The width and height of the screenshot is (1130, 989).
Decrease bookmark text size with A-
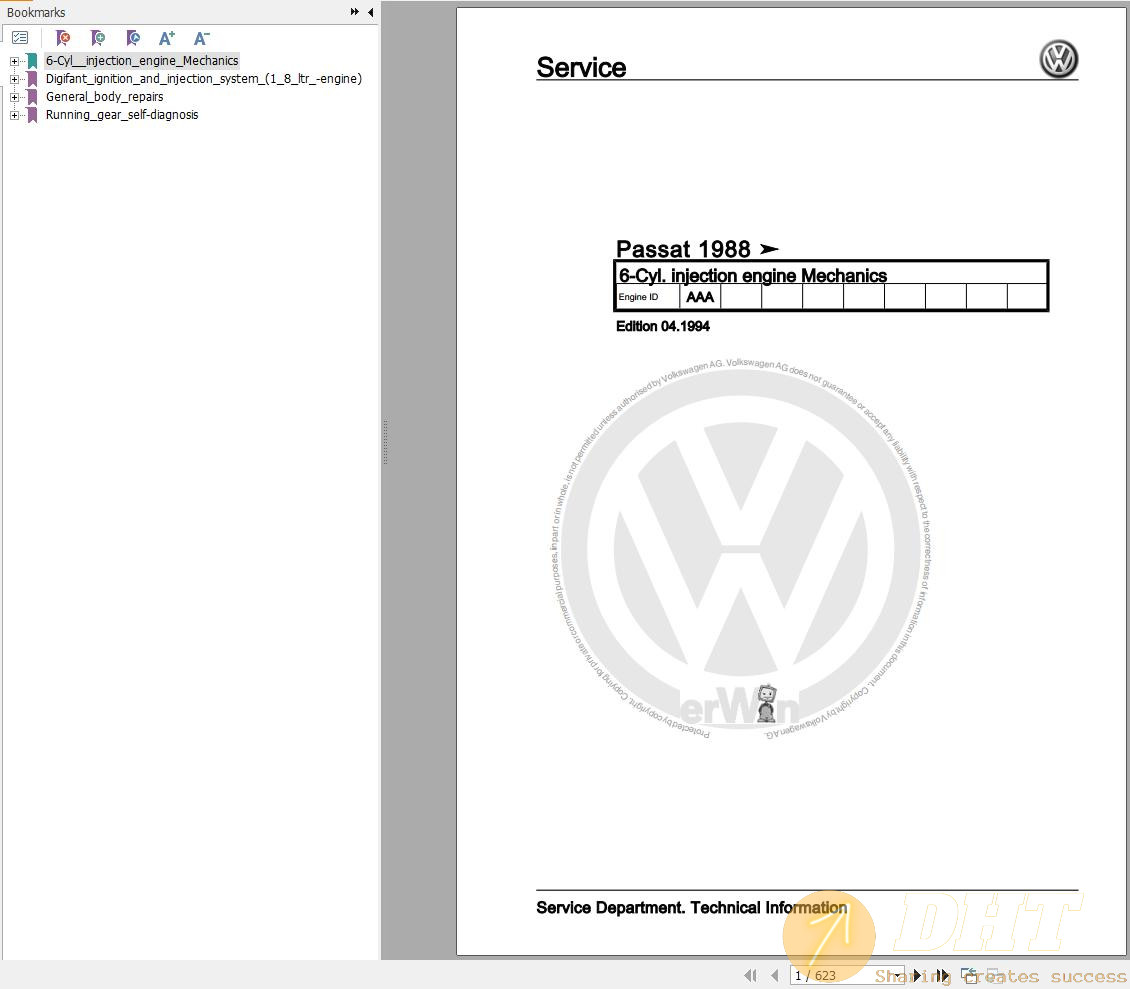coord(202,37)
